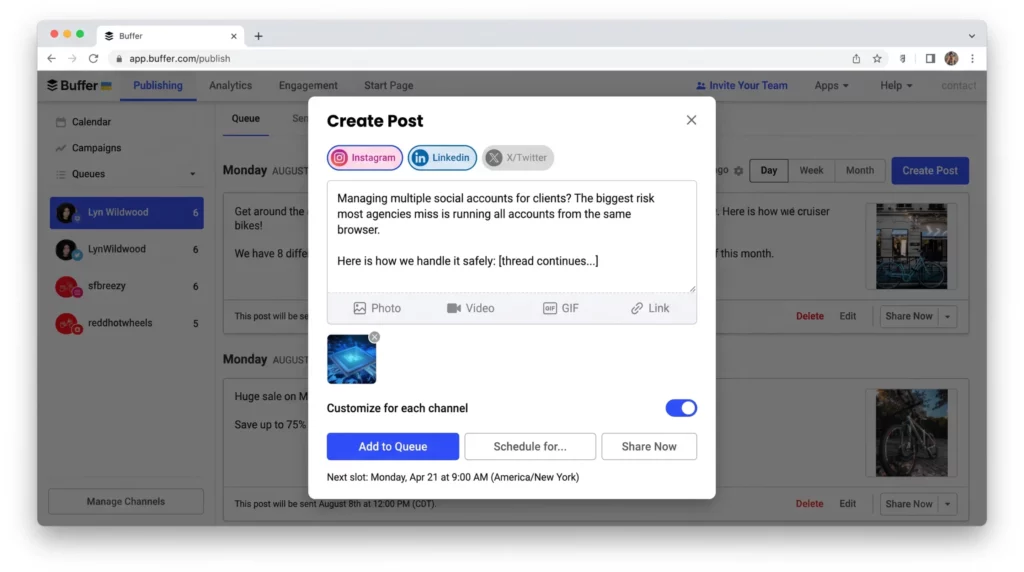
Task: Reload the Buffer page
Action: 93,59
